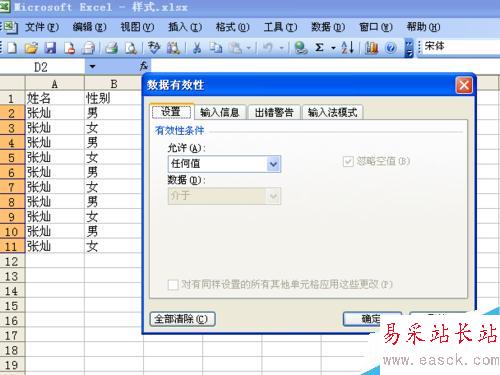
Task: Switch to the 设置 tab
Action: [x=171, y=112]
